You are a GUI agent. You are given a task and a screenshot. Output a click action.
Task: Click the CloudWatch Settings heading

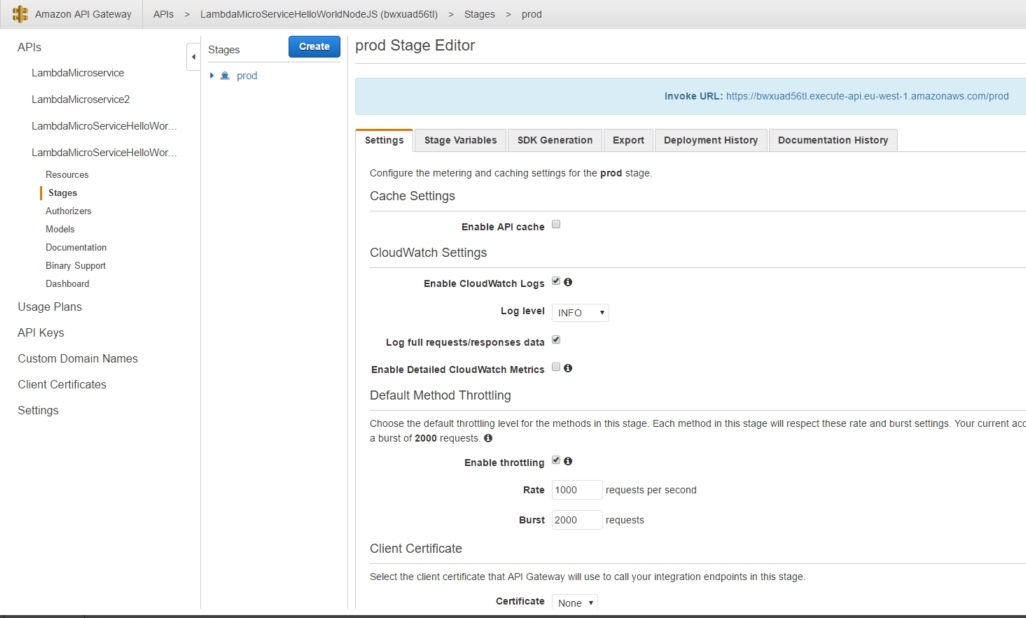pyautogui.click(x=428, y=253)
